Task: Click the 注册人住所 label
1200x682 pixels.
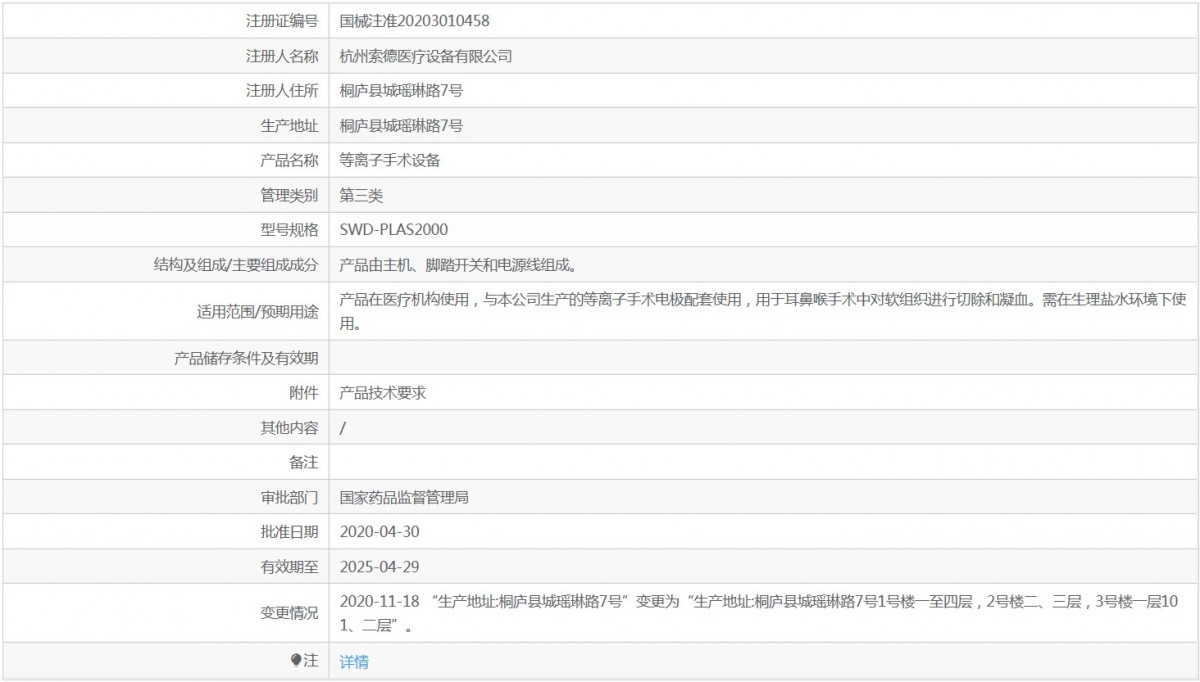Action: coord(282,91)
